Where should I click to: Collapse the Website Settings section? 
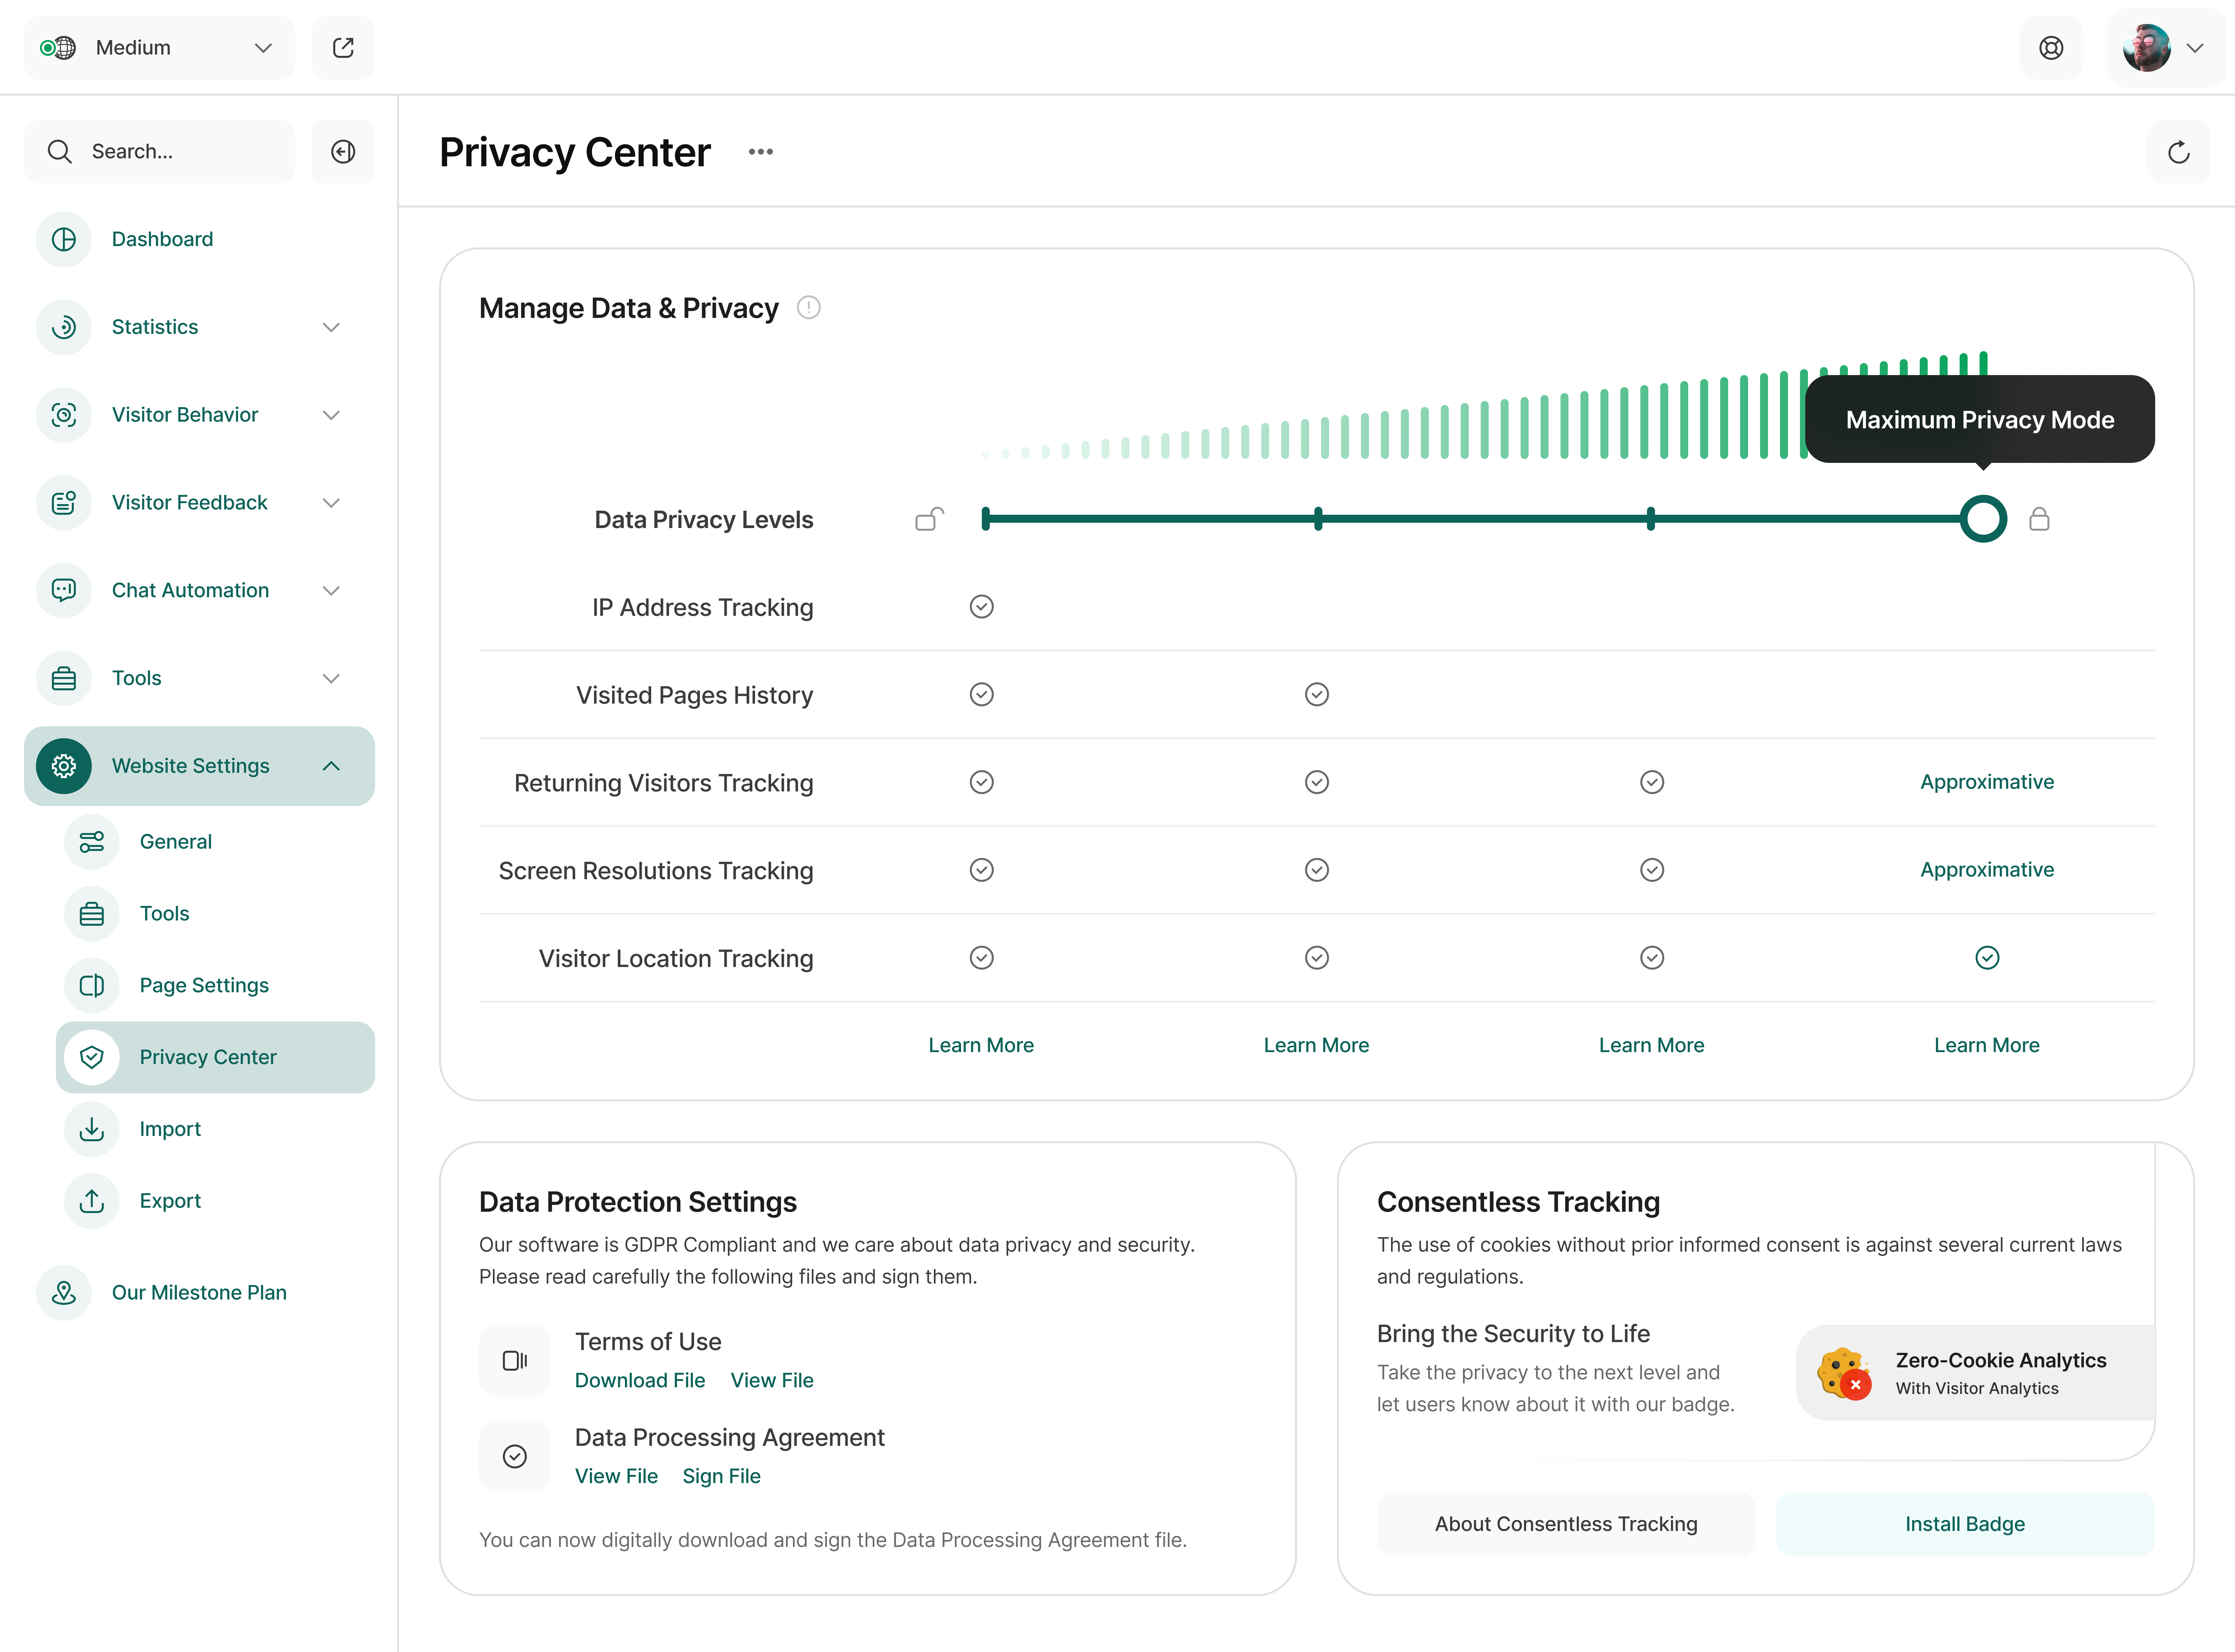(331, 766)
